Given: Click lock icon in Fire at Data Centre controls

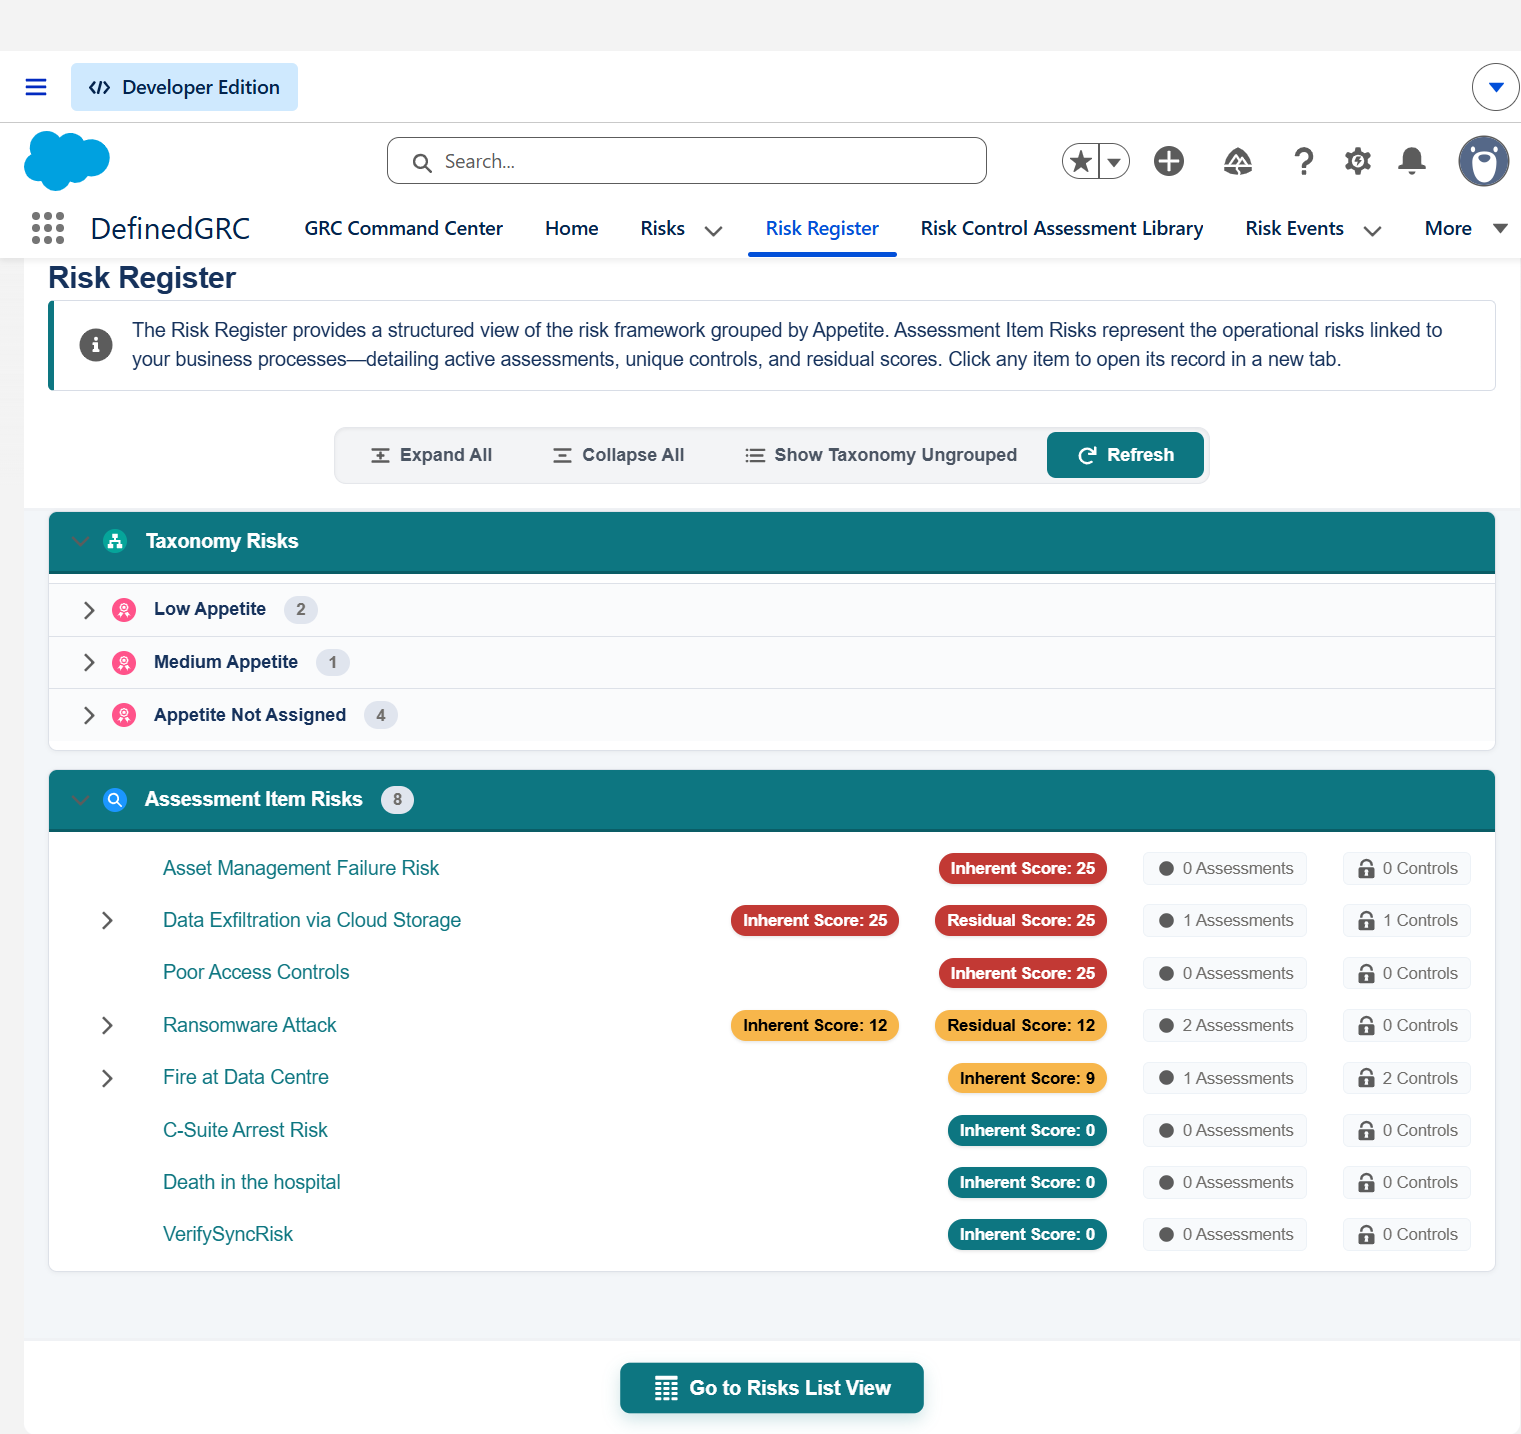Looking at the screenshot, I should click(x=1366, y=1078).
